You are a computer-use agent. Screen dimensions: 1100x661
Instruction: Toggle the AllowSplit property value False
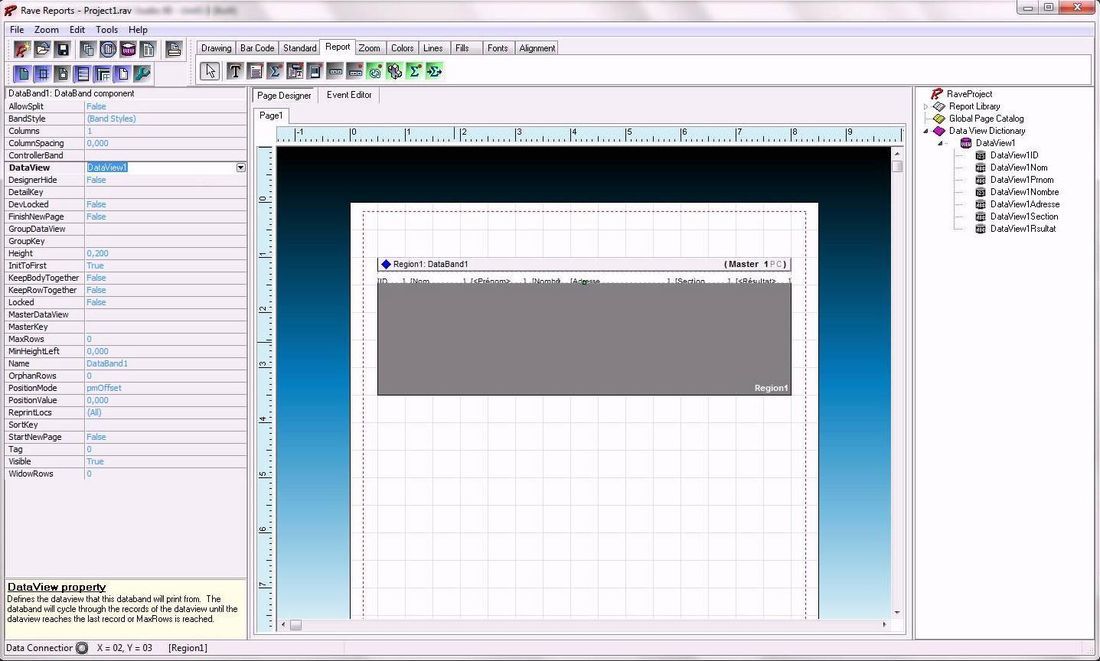96,106
